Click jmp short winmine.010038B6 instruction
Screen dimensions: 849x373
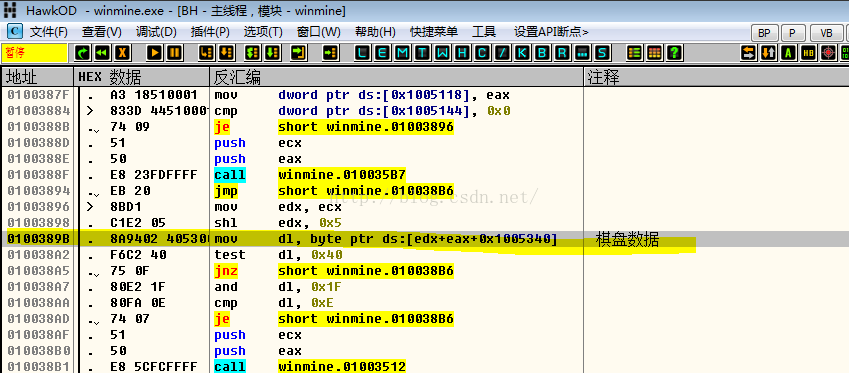334,191
